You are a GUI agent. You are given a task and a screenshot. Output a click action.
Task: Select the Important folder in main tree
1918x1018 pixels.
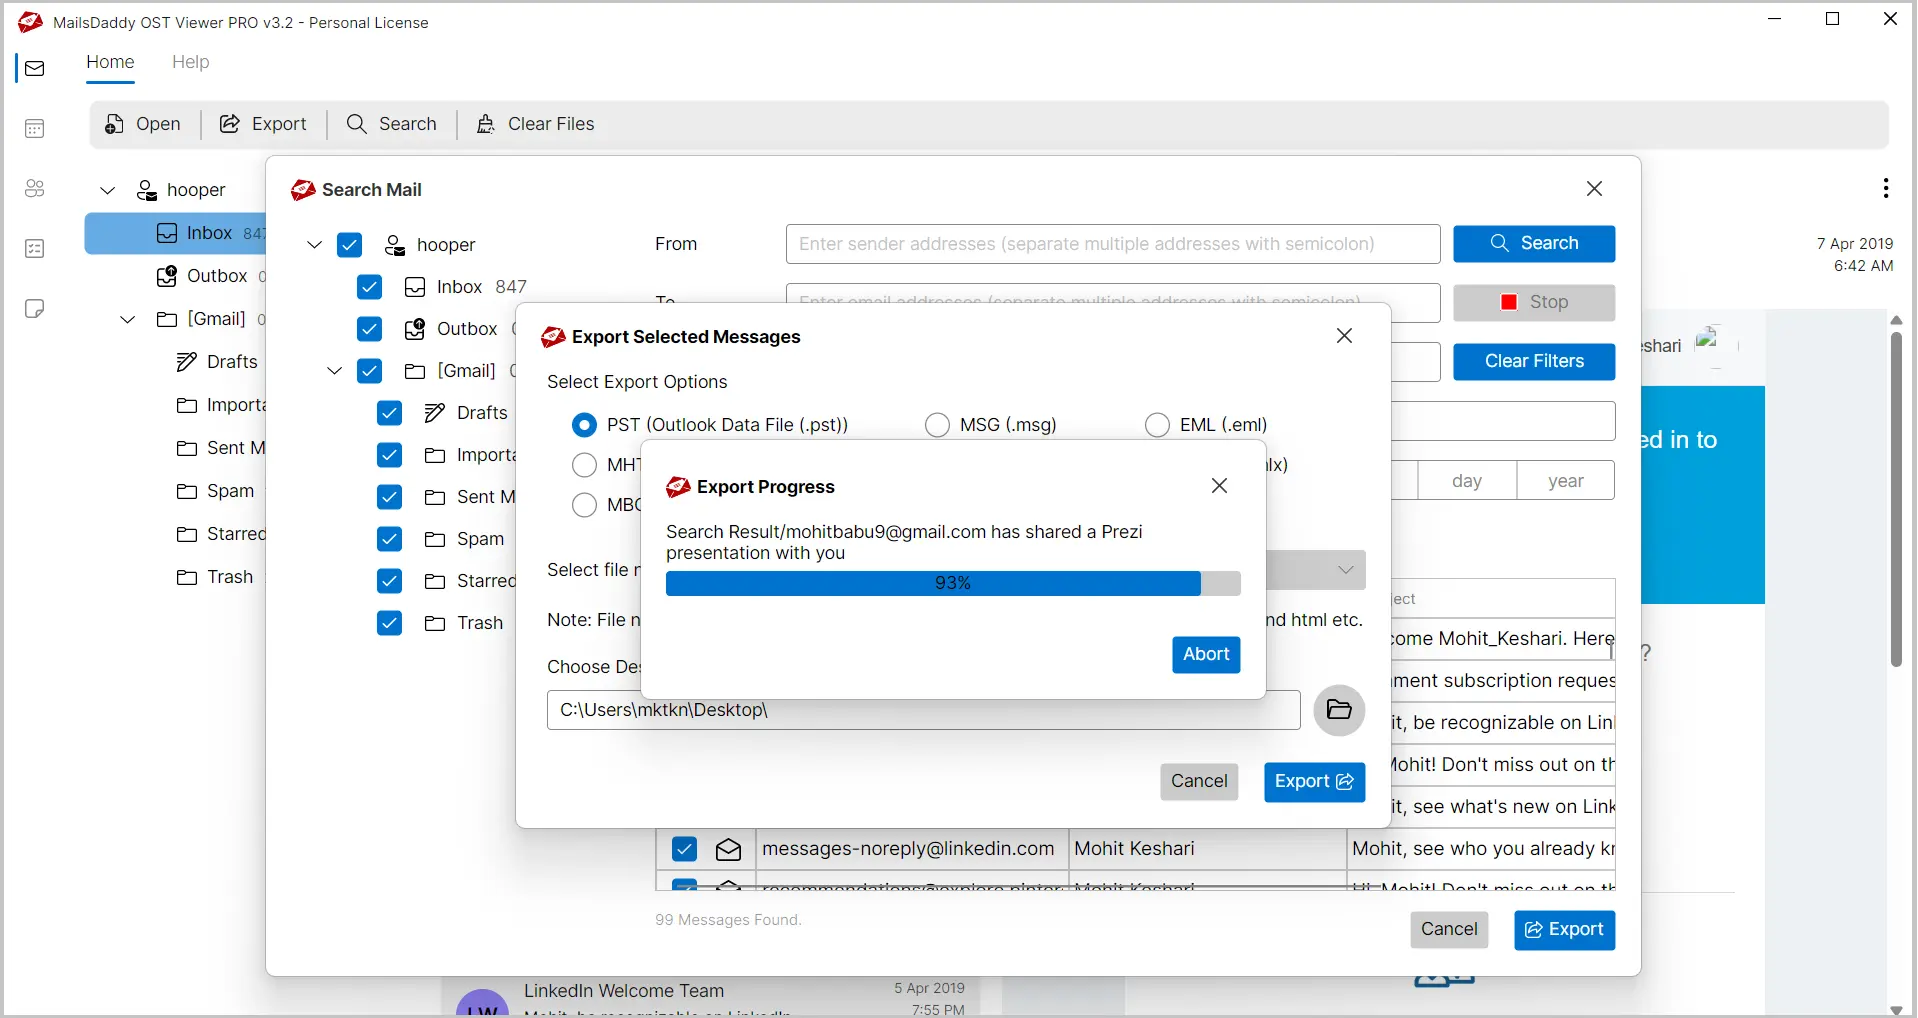[220, 405]
